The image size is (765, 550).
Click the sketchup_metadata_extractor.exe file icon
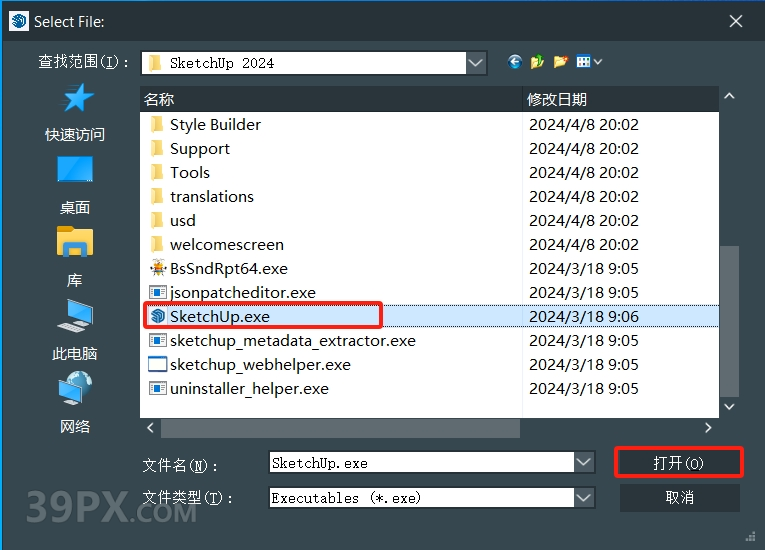coord(158,340)
